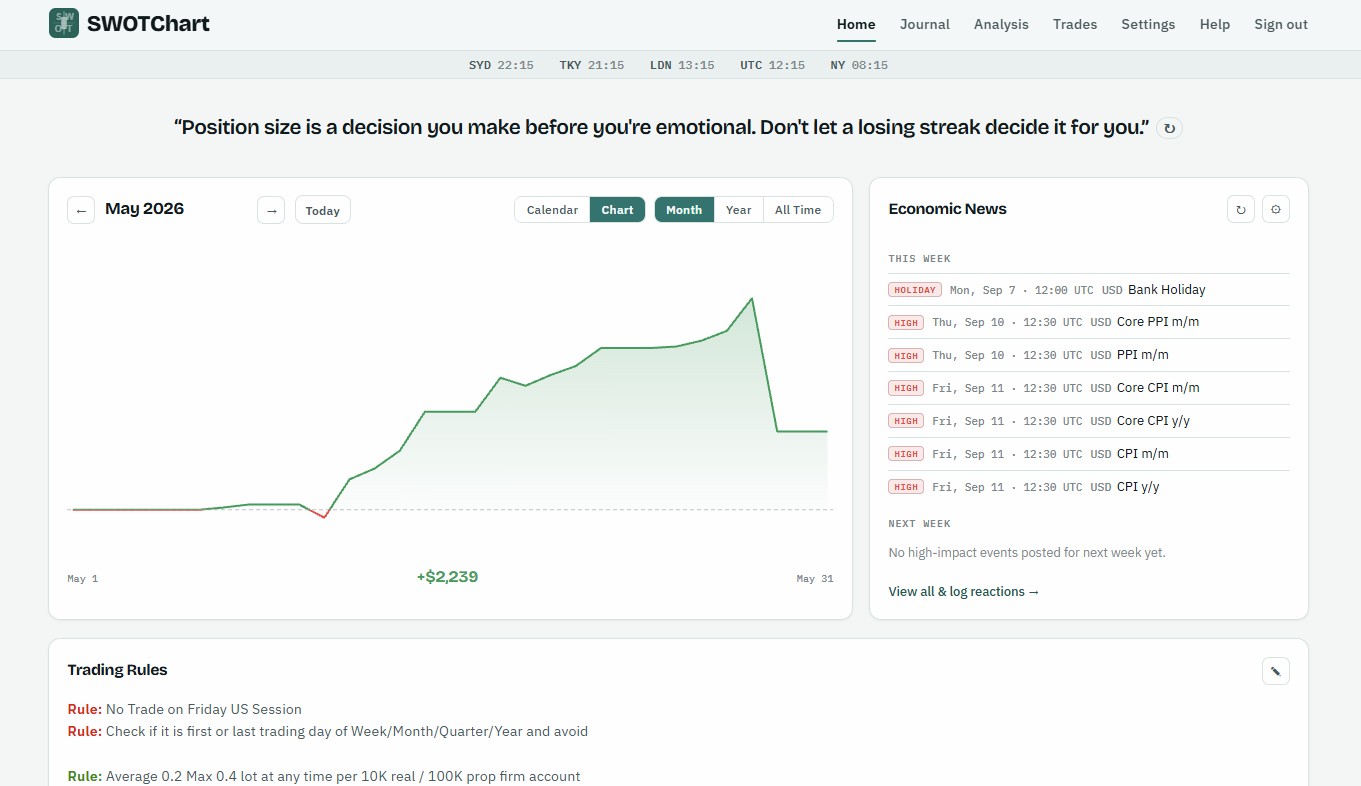Refresh the Economic News panel
Image resolution: width=1361 pixels, height=786 pixels.
[1241, 209]
